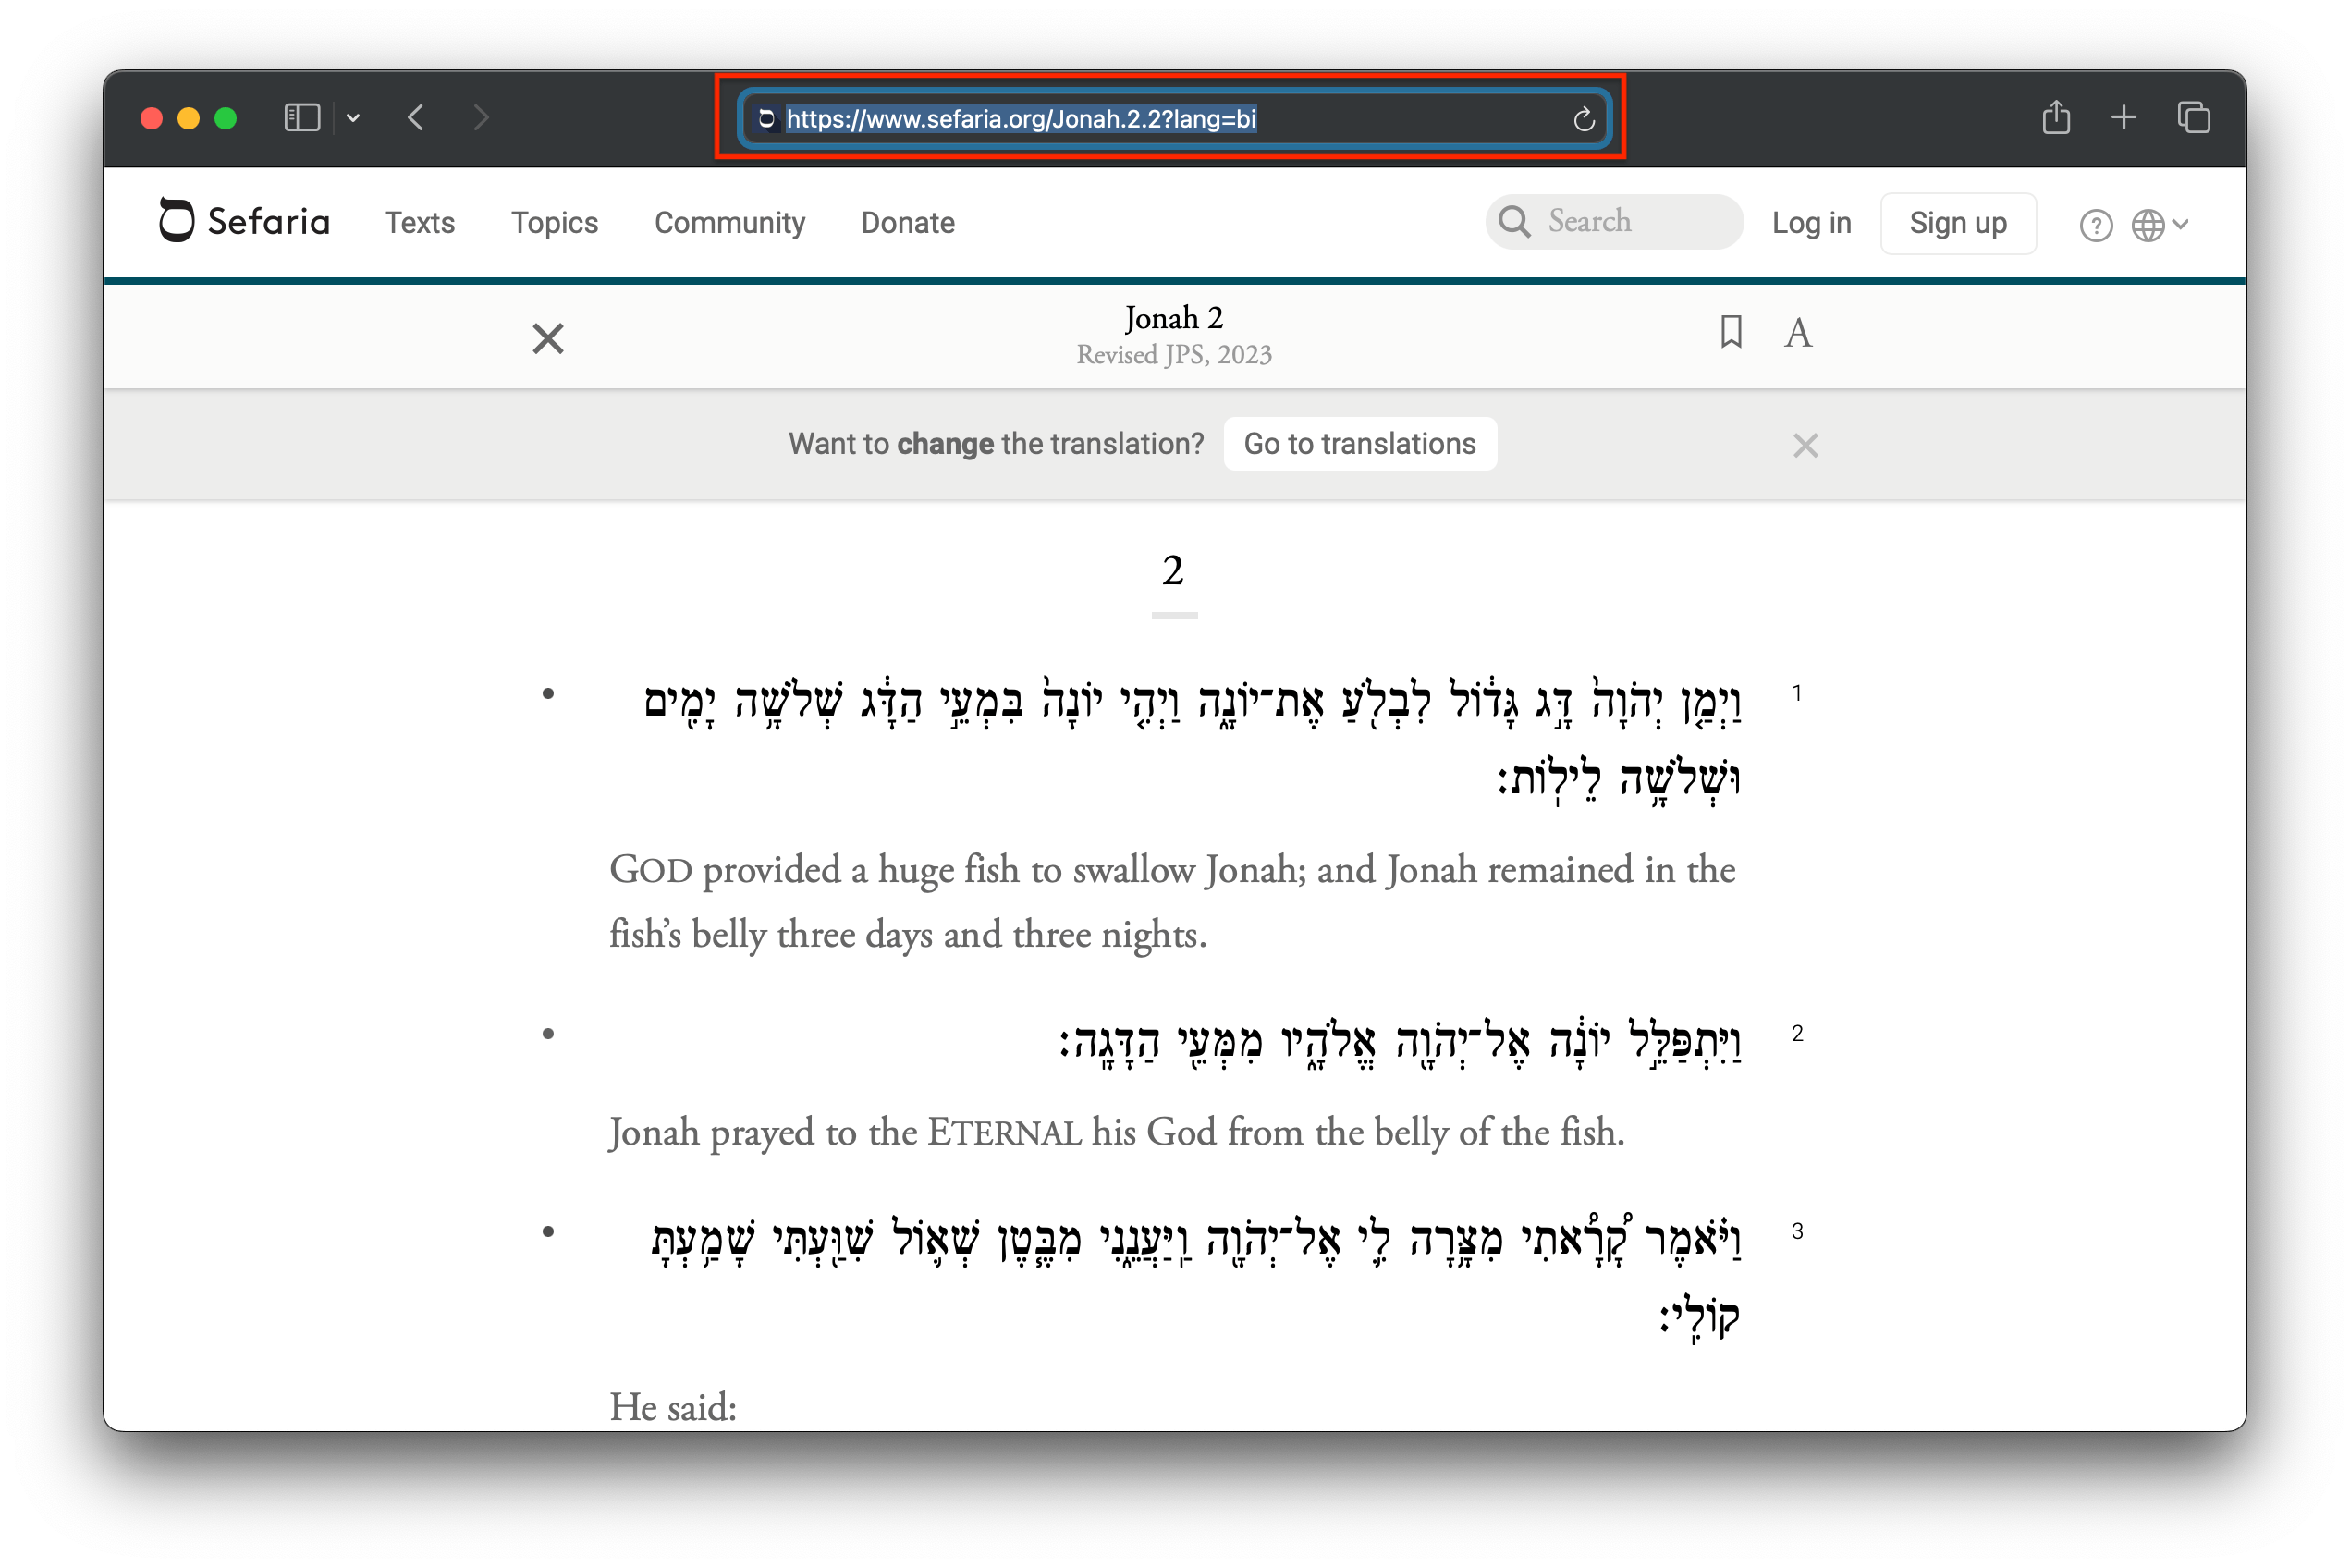Select the address bar URL field

click(x=1174, y=119)
